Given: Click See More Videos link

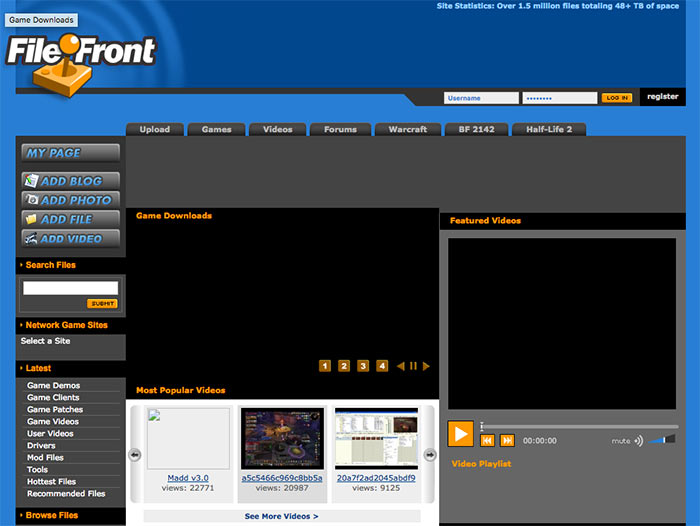Looking at the screenshot, I should [x=282, y=516].
